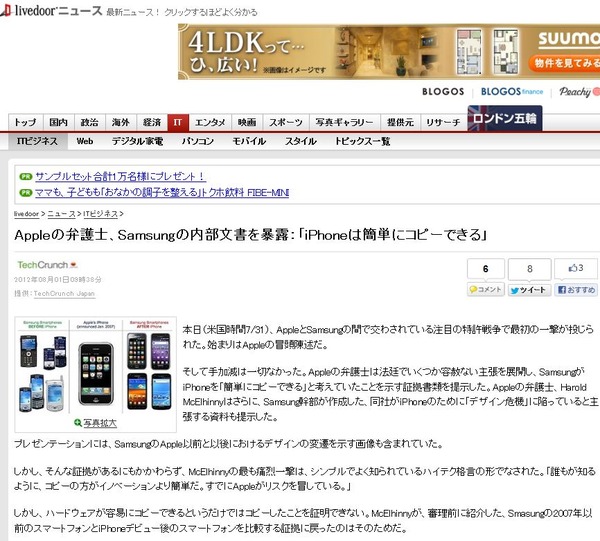
Task: Click the livedoor ニュース logo
Action: (51, 10)
